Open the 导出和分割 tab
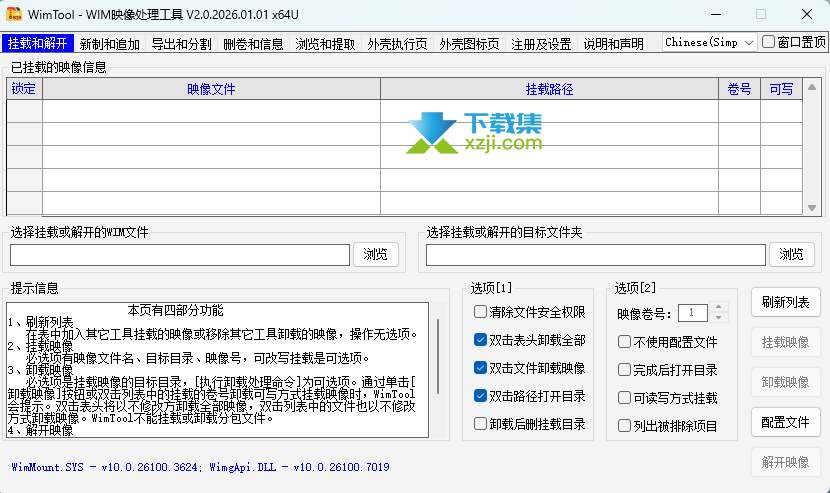 [x=181, y=44]
